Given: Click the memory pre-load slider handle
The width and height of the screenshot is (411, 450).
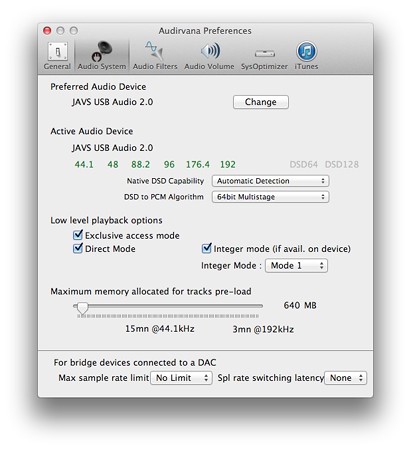Looking at the screenshot, I should (x=82, y=308).
